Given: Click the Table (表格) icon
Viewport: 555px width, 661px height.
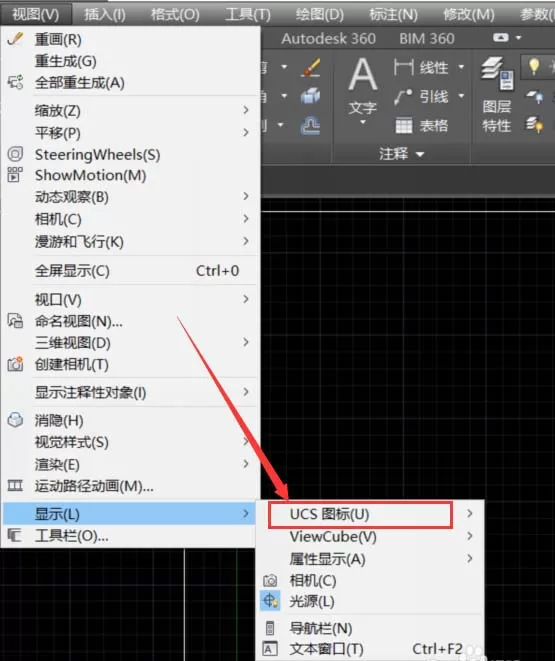Looking at the screenshot, I should click(x=403, y=126).
